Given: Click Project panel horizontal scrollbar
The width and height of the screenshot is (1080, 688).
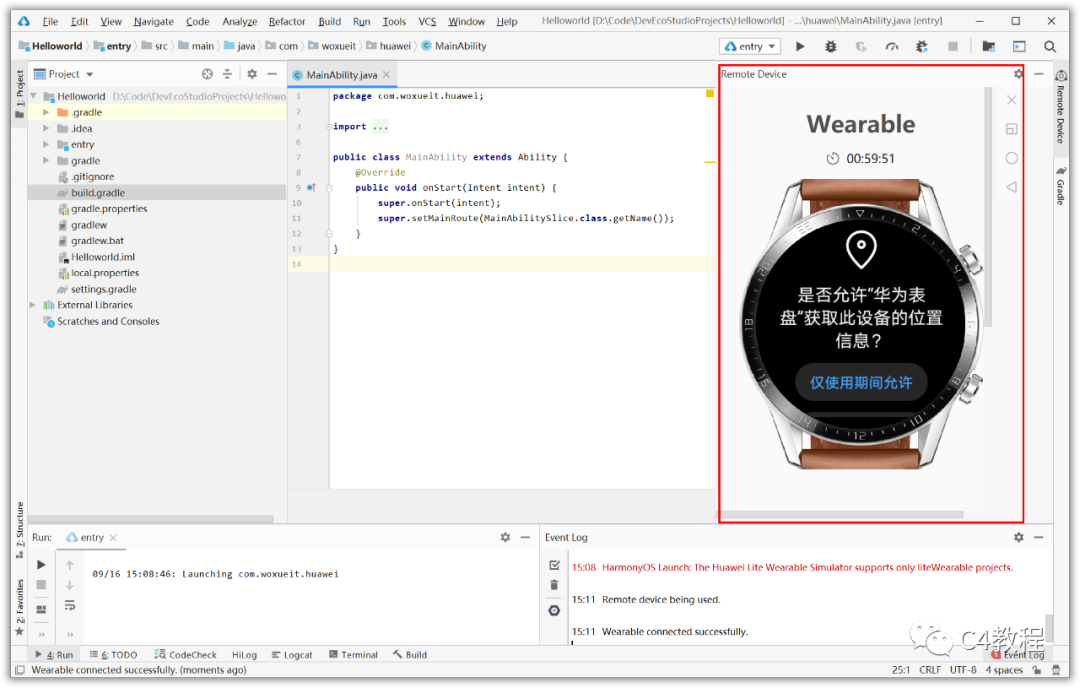Looking at the screenshot, I should point(150,519).
